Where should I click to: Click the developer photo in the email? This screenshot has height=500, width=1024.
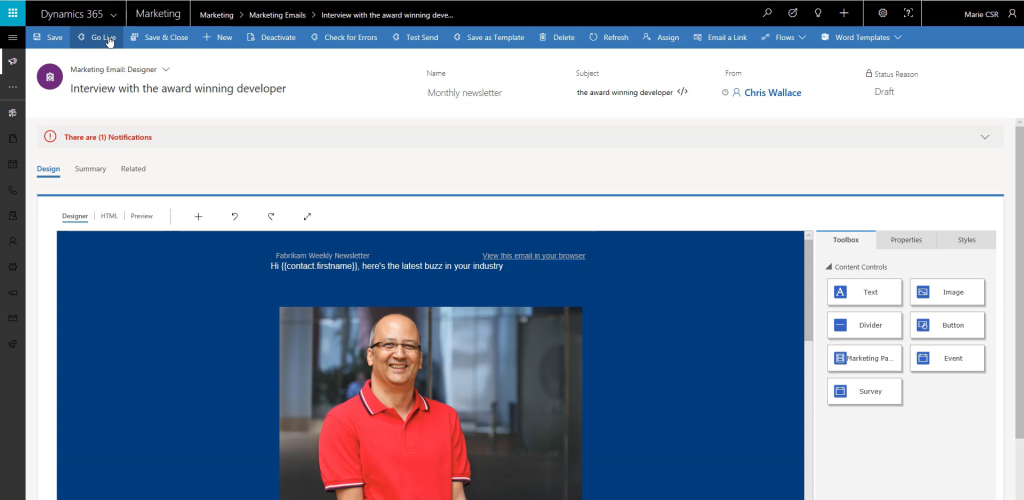point(431,403)
